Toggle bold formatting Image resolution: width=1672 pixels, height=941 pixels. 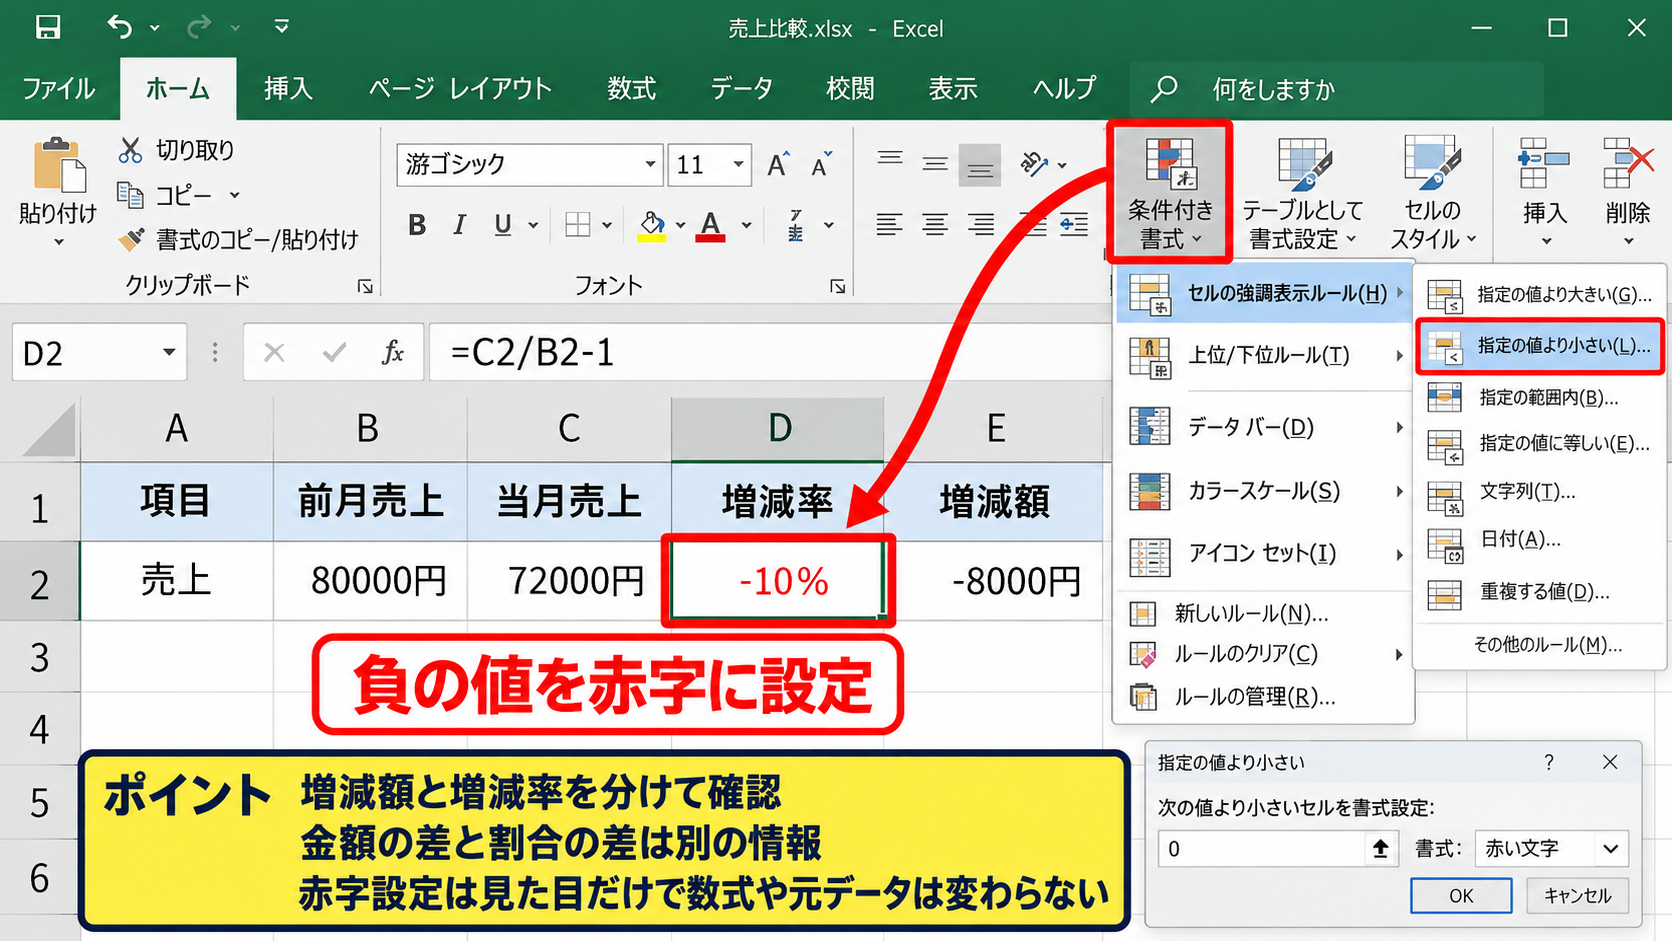pos(417,225)
